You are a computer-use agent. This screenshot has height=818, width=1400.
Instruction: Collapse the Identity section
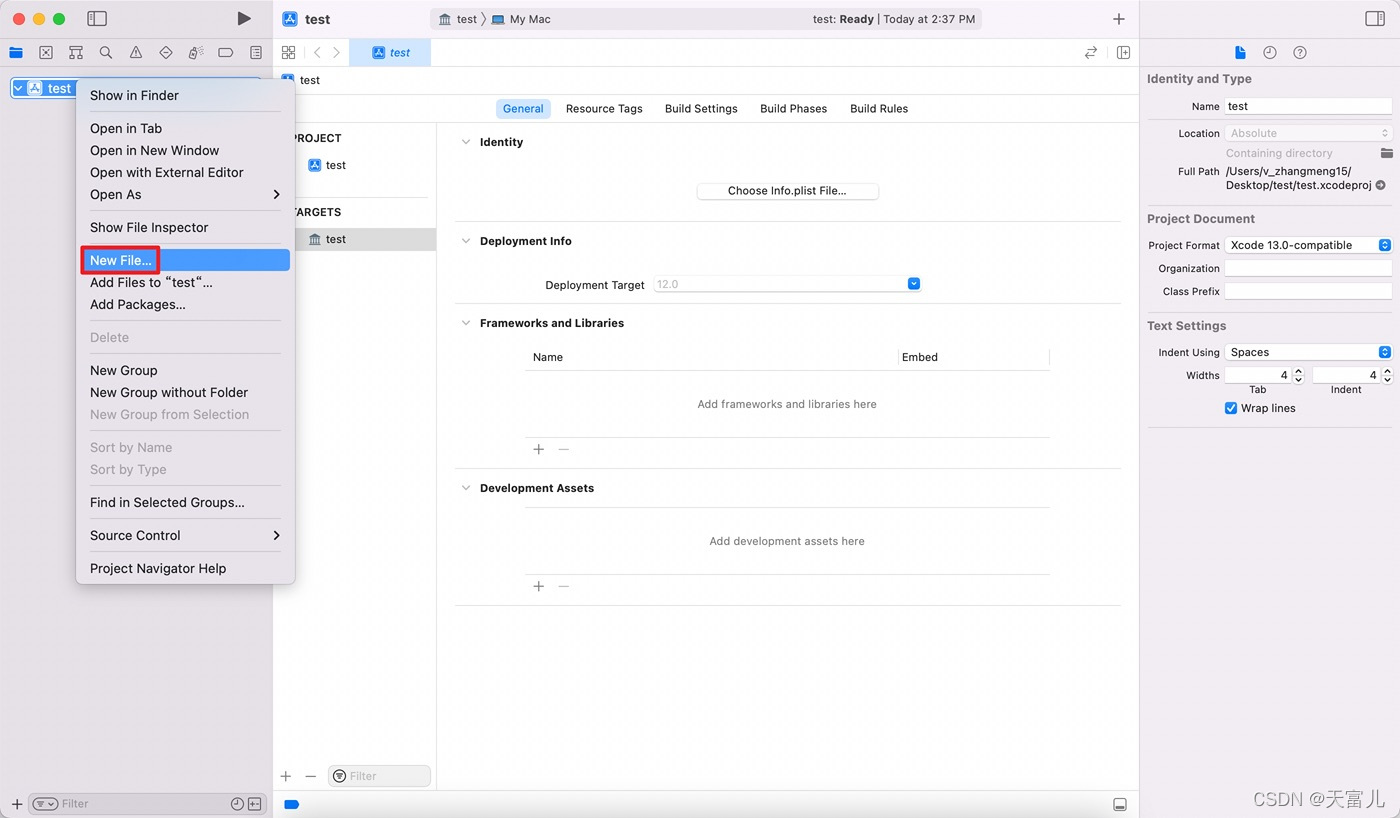point(465,142)
